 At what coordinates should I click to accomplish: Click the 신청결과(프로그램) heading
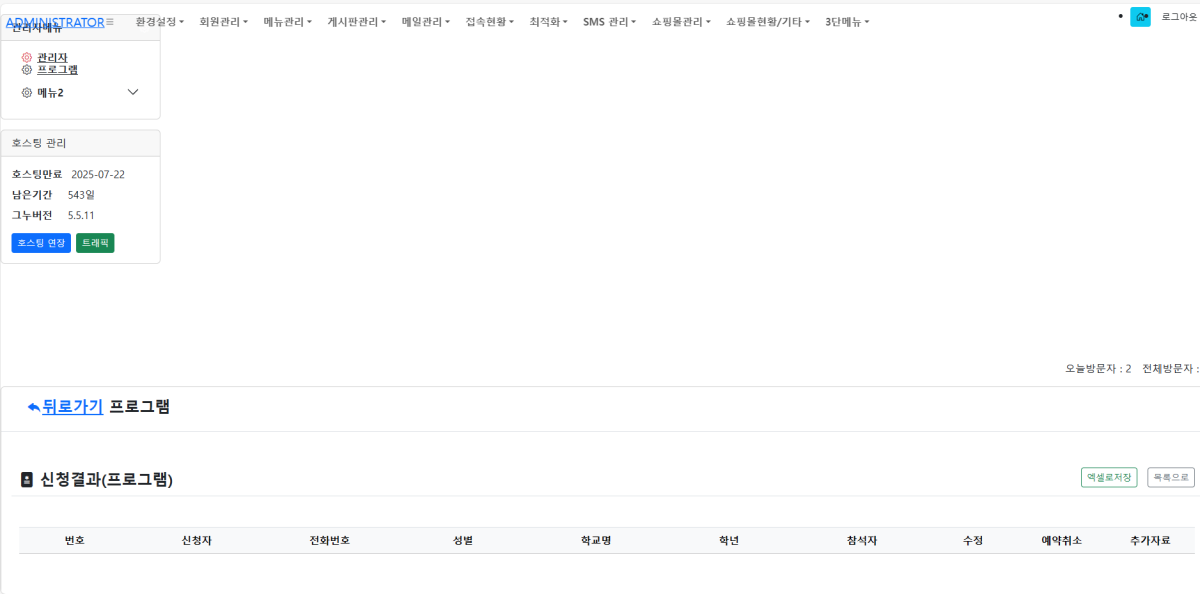(106, 479)
